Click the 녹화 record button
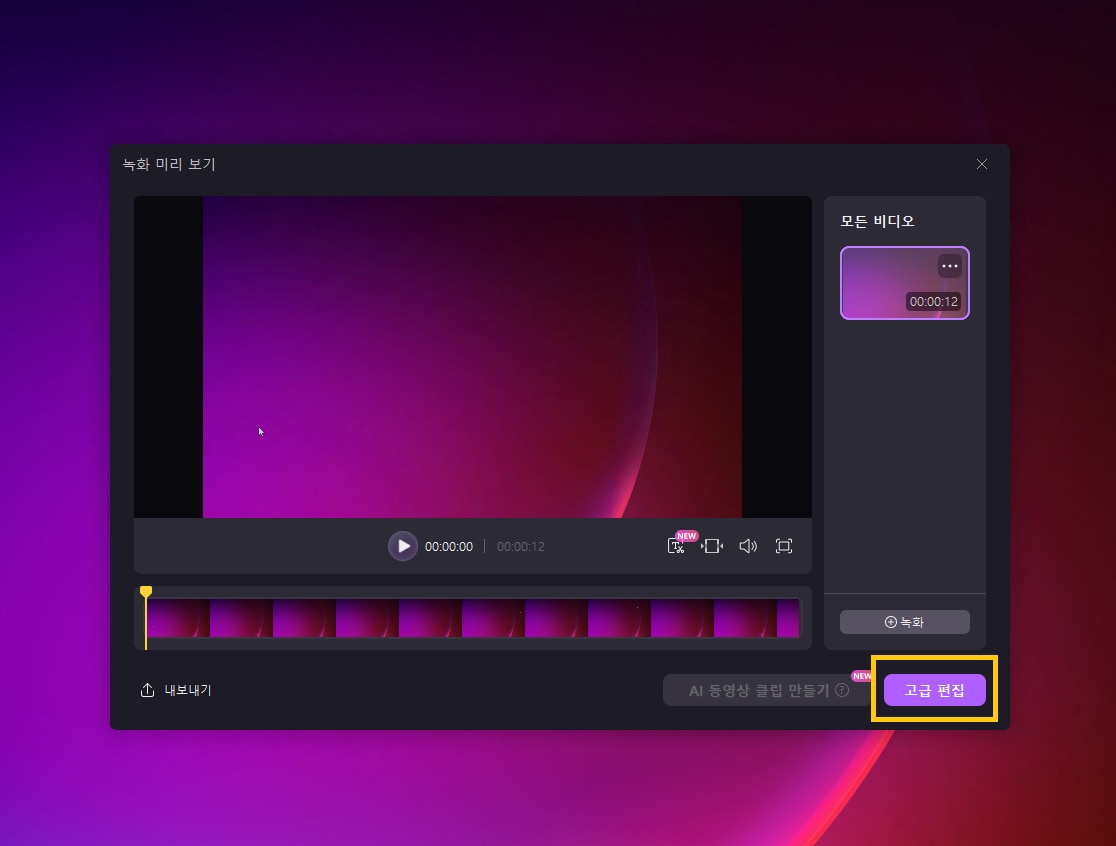 [905, 622]
